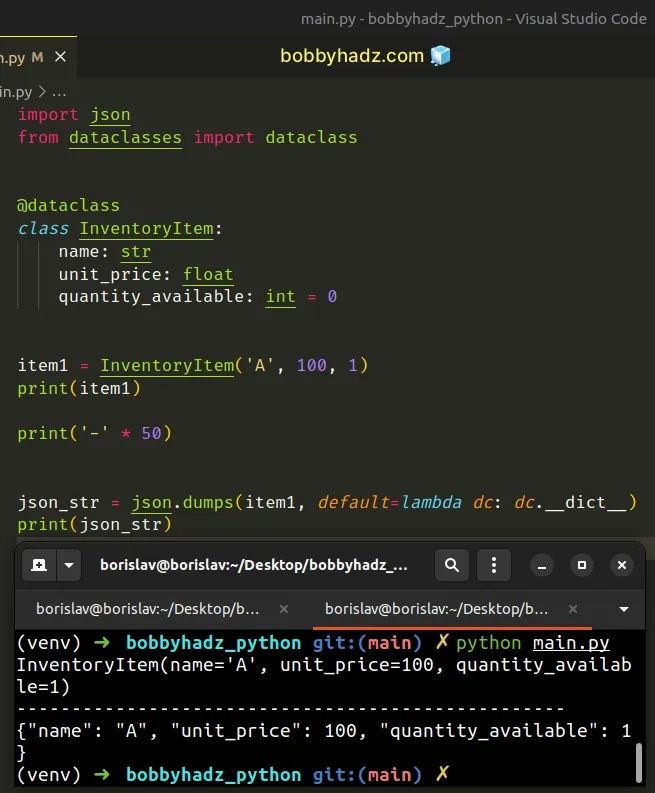Select the second active terminal tab
This screenshot has height=793, width=655.
(x=436, y=609)
